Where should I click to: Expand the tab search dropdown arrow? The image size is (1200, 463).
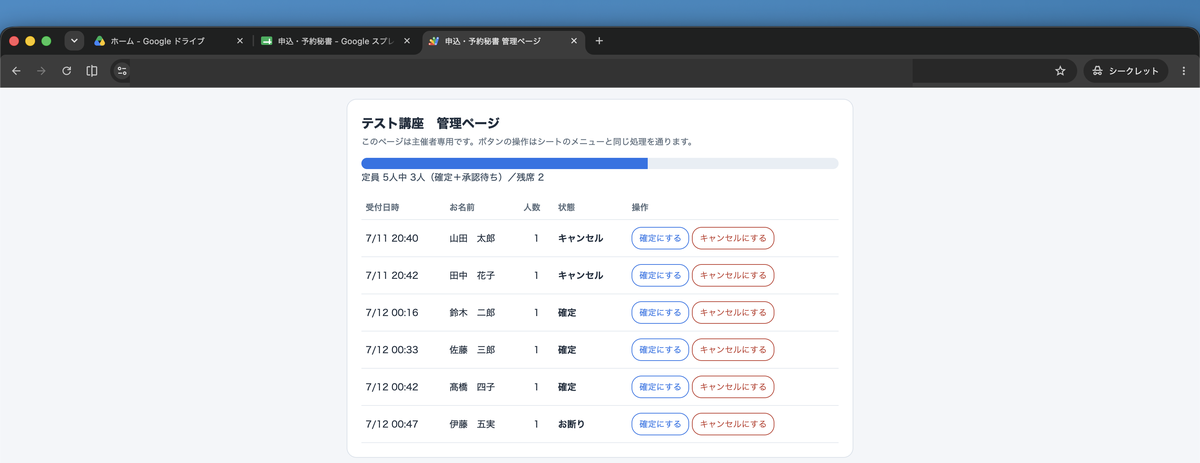(x=74, y=41)
